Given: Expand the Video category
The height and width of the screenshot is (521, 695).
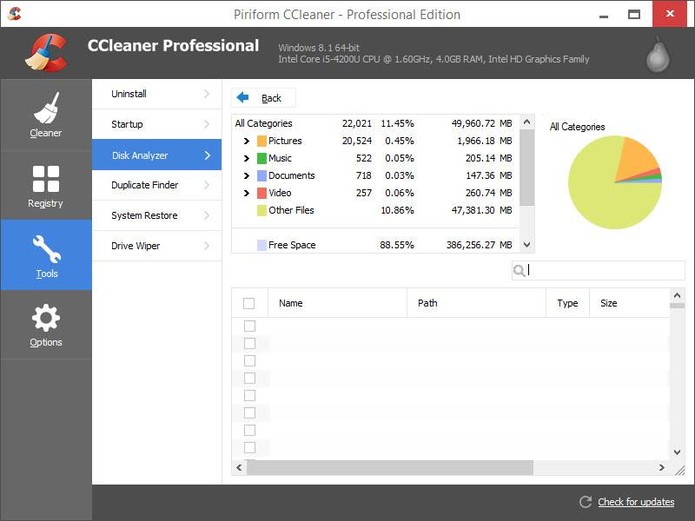Looking at the screenshot, I should click(246, 193).
